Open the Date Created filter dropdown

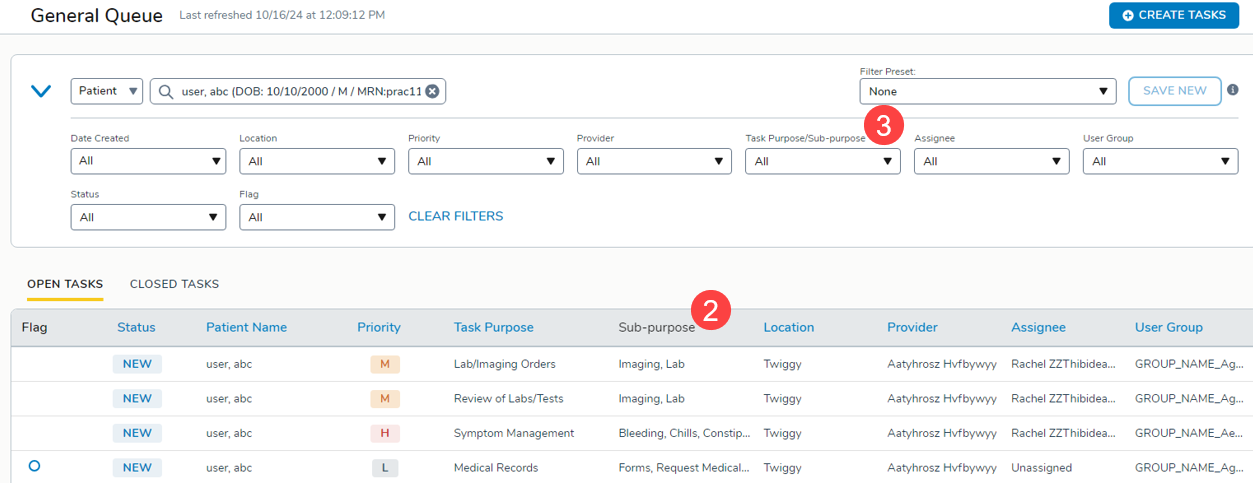click(x=148, y=161)
